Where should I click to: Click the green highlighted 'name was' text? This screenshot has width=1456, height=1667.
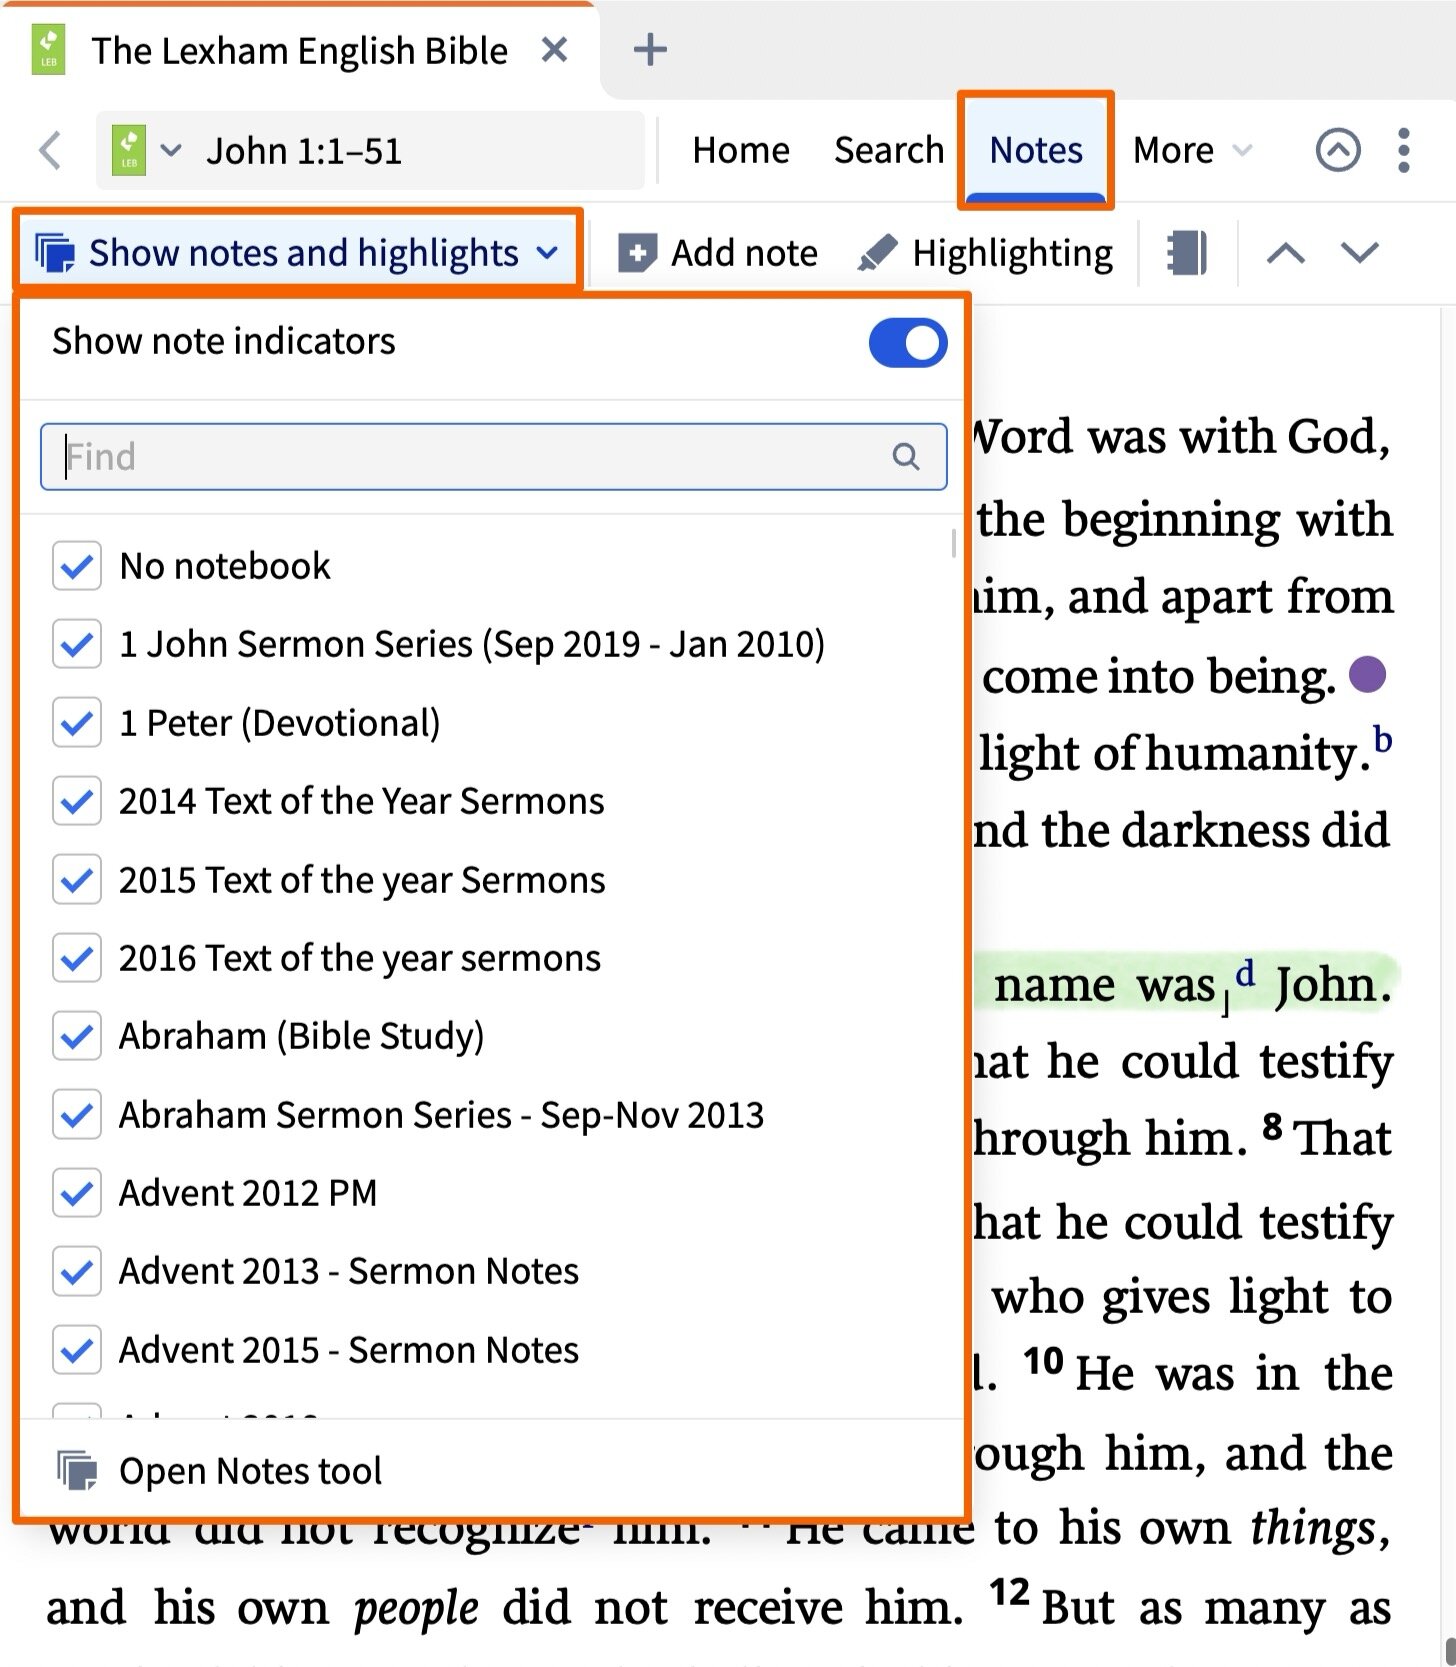tap(1104, 985)
